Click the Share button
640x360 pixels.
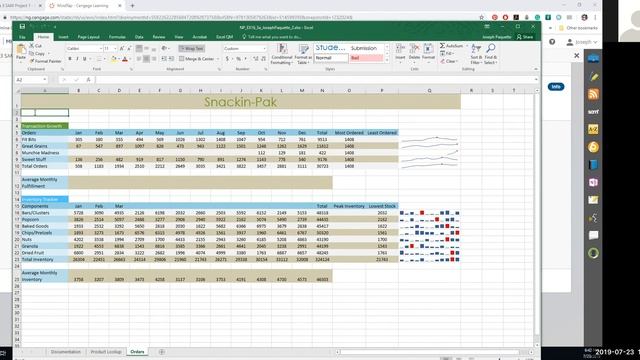click(525, 37)
